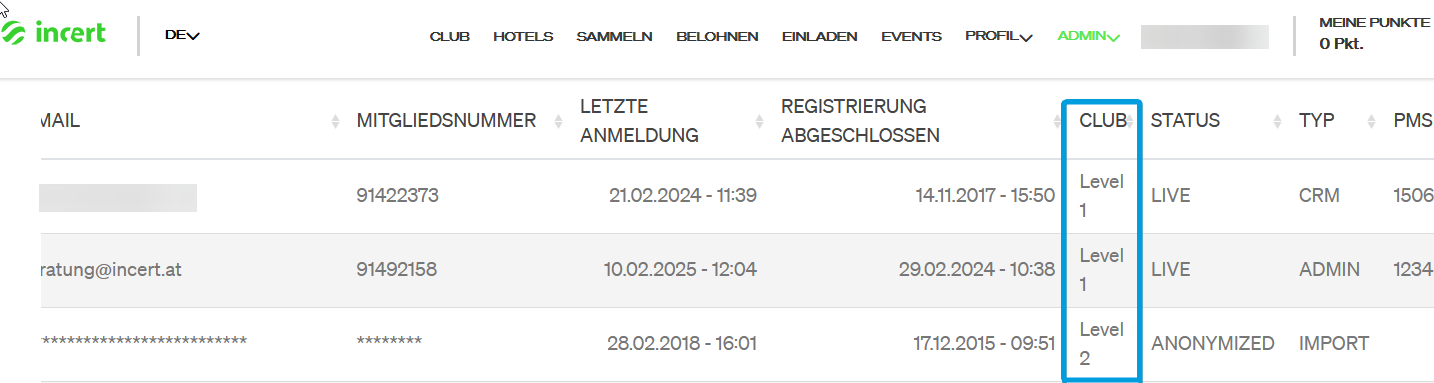This screenshot has width=1434, height=383.
Task: Sort by CLUB column arrows
Action: 1130,121
